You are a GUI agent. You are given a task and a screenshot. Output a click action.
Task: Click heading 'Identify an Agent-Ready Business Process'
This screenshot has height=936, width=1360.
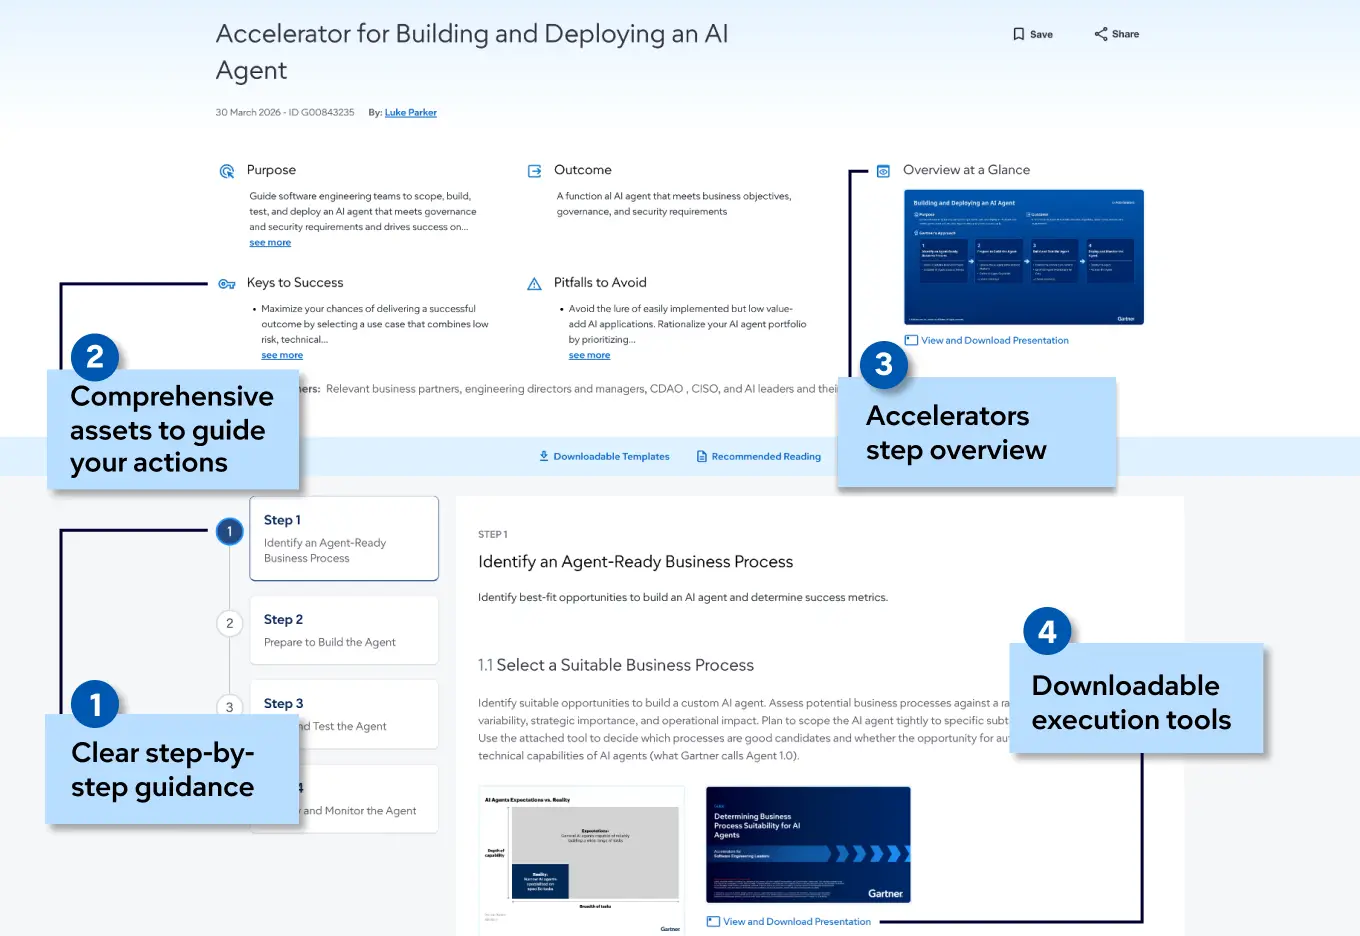coord(636,562)
